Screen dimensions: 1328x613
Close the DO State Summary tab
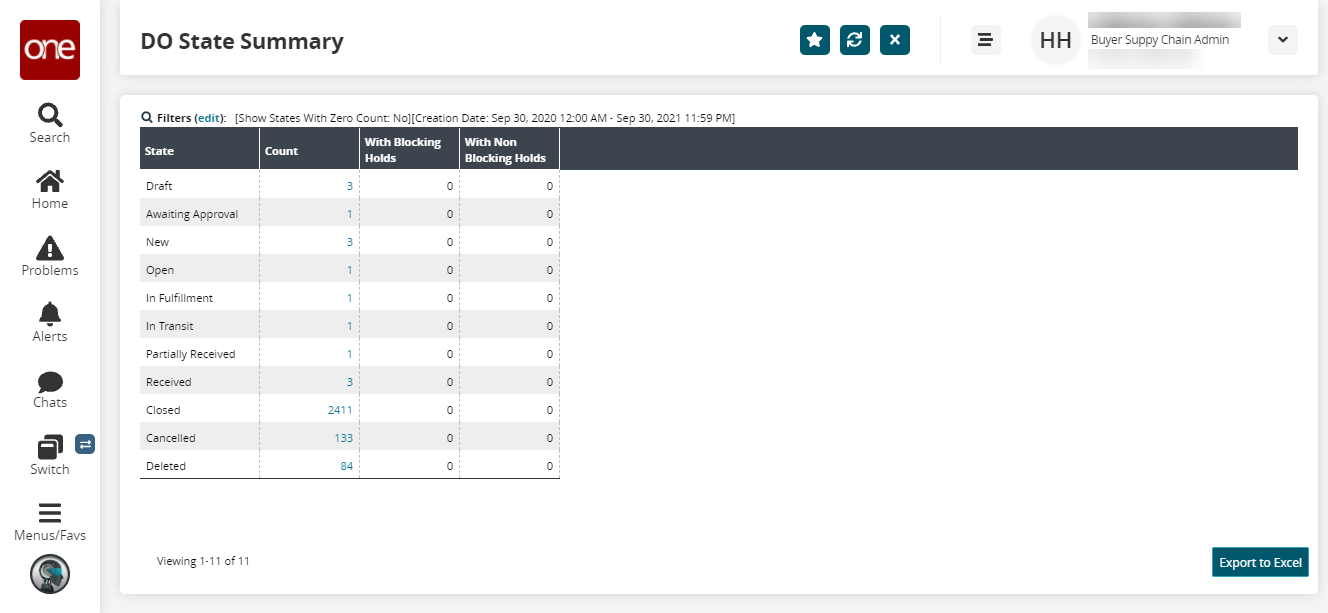click(895, 40)
